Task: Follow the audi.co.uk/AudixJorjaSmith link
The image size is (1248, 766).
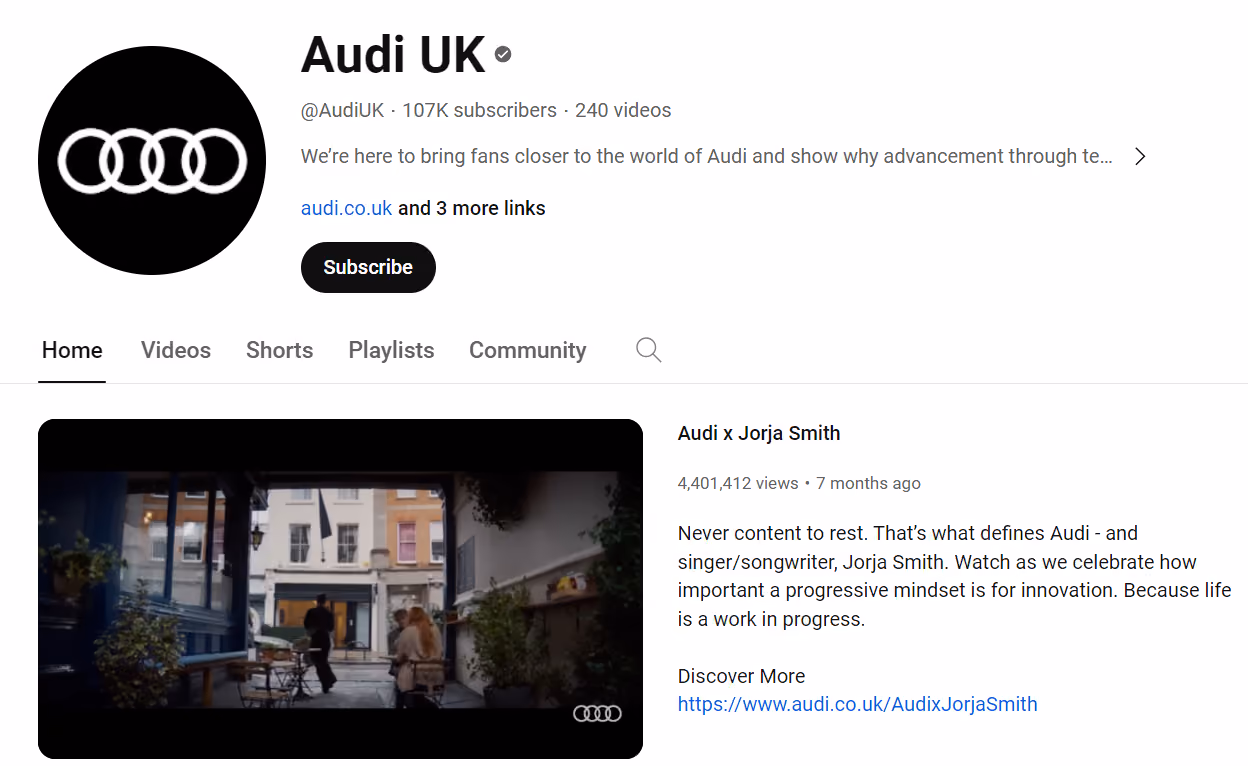Action: pyautogui.click(x=858, y=704)
